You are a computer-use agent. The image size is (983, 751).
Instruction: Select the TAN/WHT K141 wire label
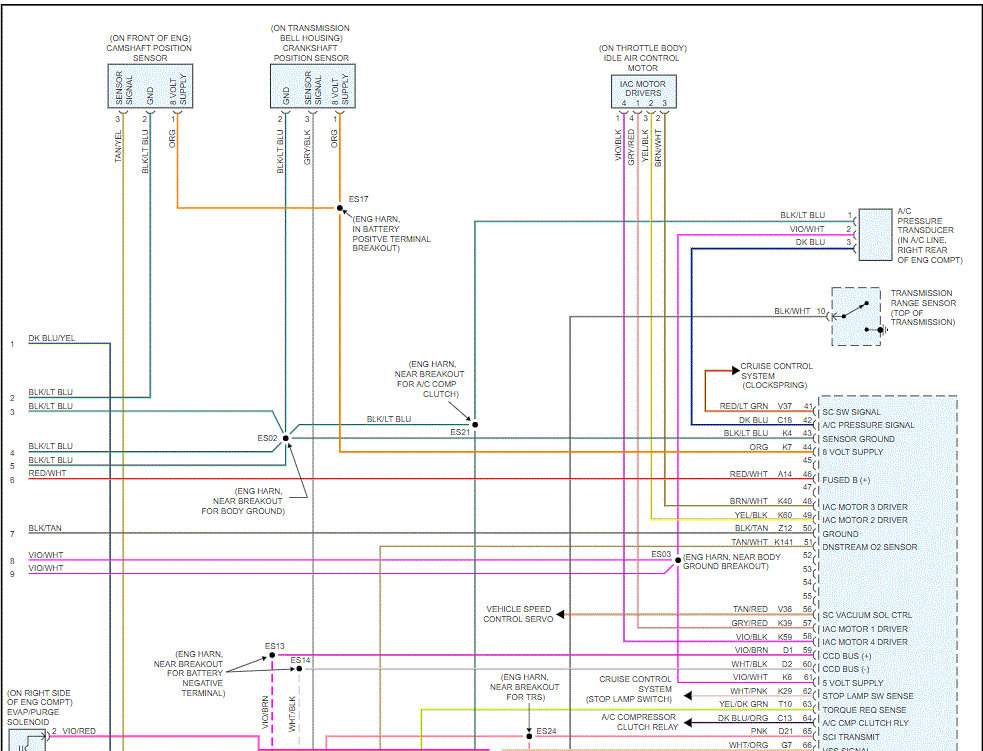coord(763,542)
